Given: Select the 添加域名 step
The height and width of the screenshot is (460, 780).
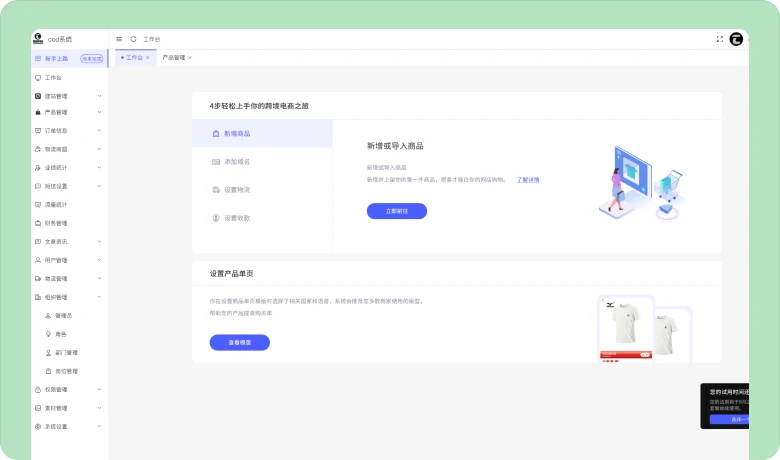Looking at the screenshot, I should pos(237,161).
